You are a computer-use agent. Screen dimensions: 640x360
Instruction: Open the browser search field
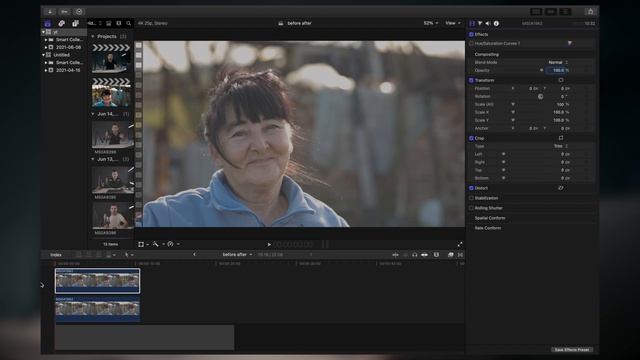click(129, 23)
